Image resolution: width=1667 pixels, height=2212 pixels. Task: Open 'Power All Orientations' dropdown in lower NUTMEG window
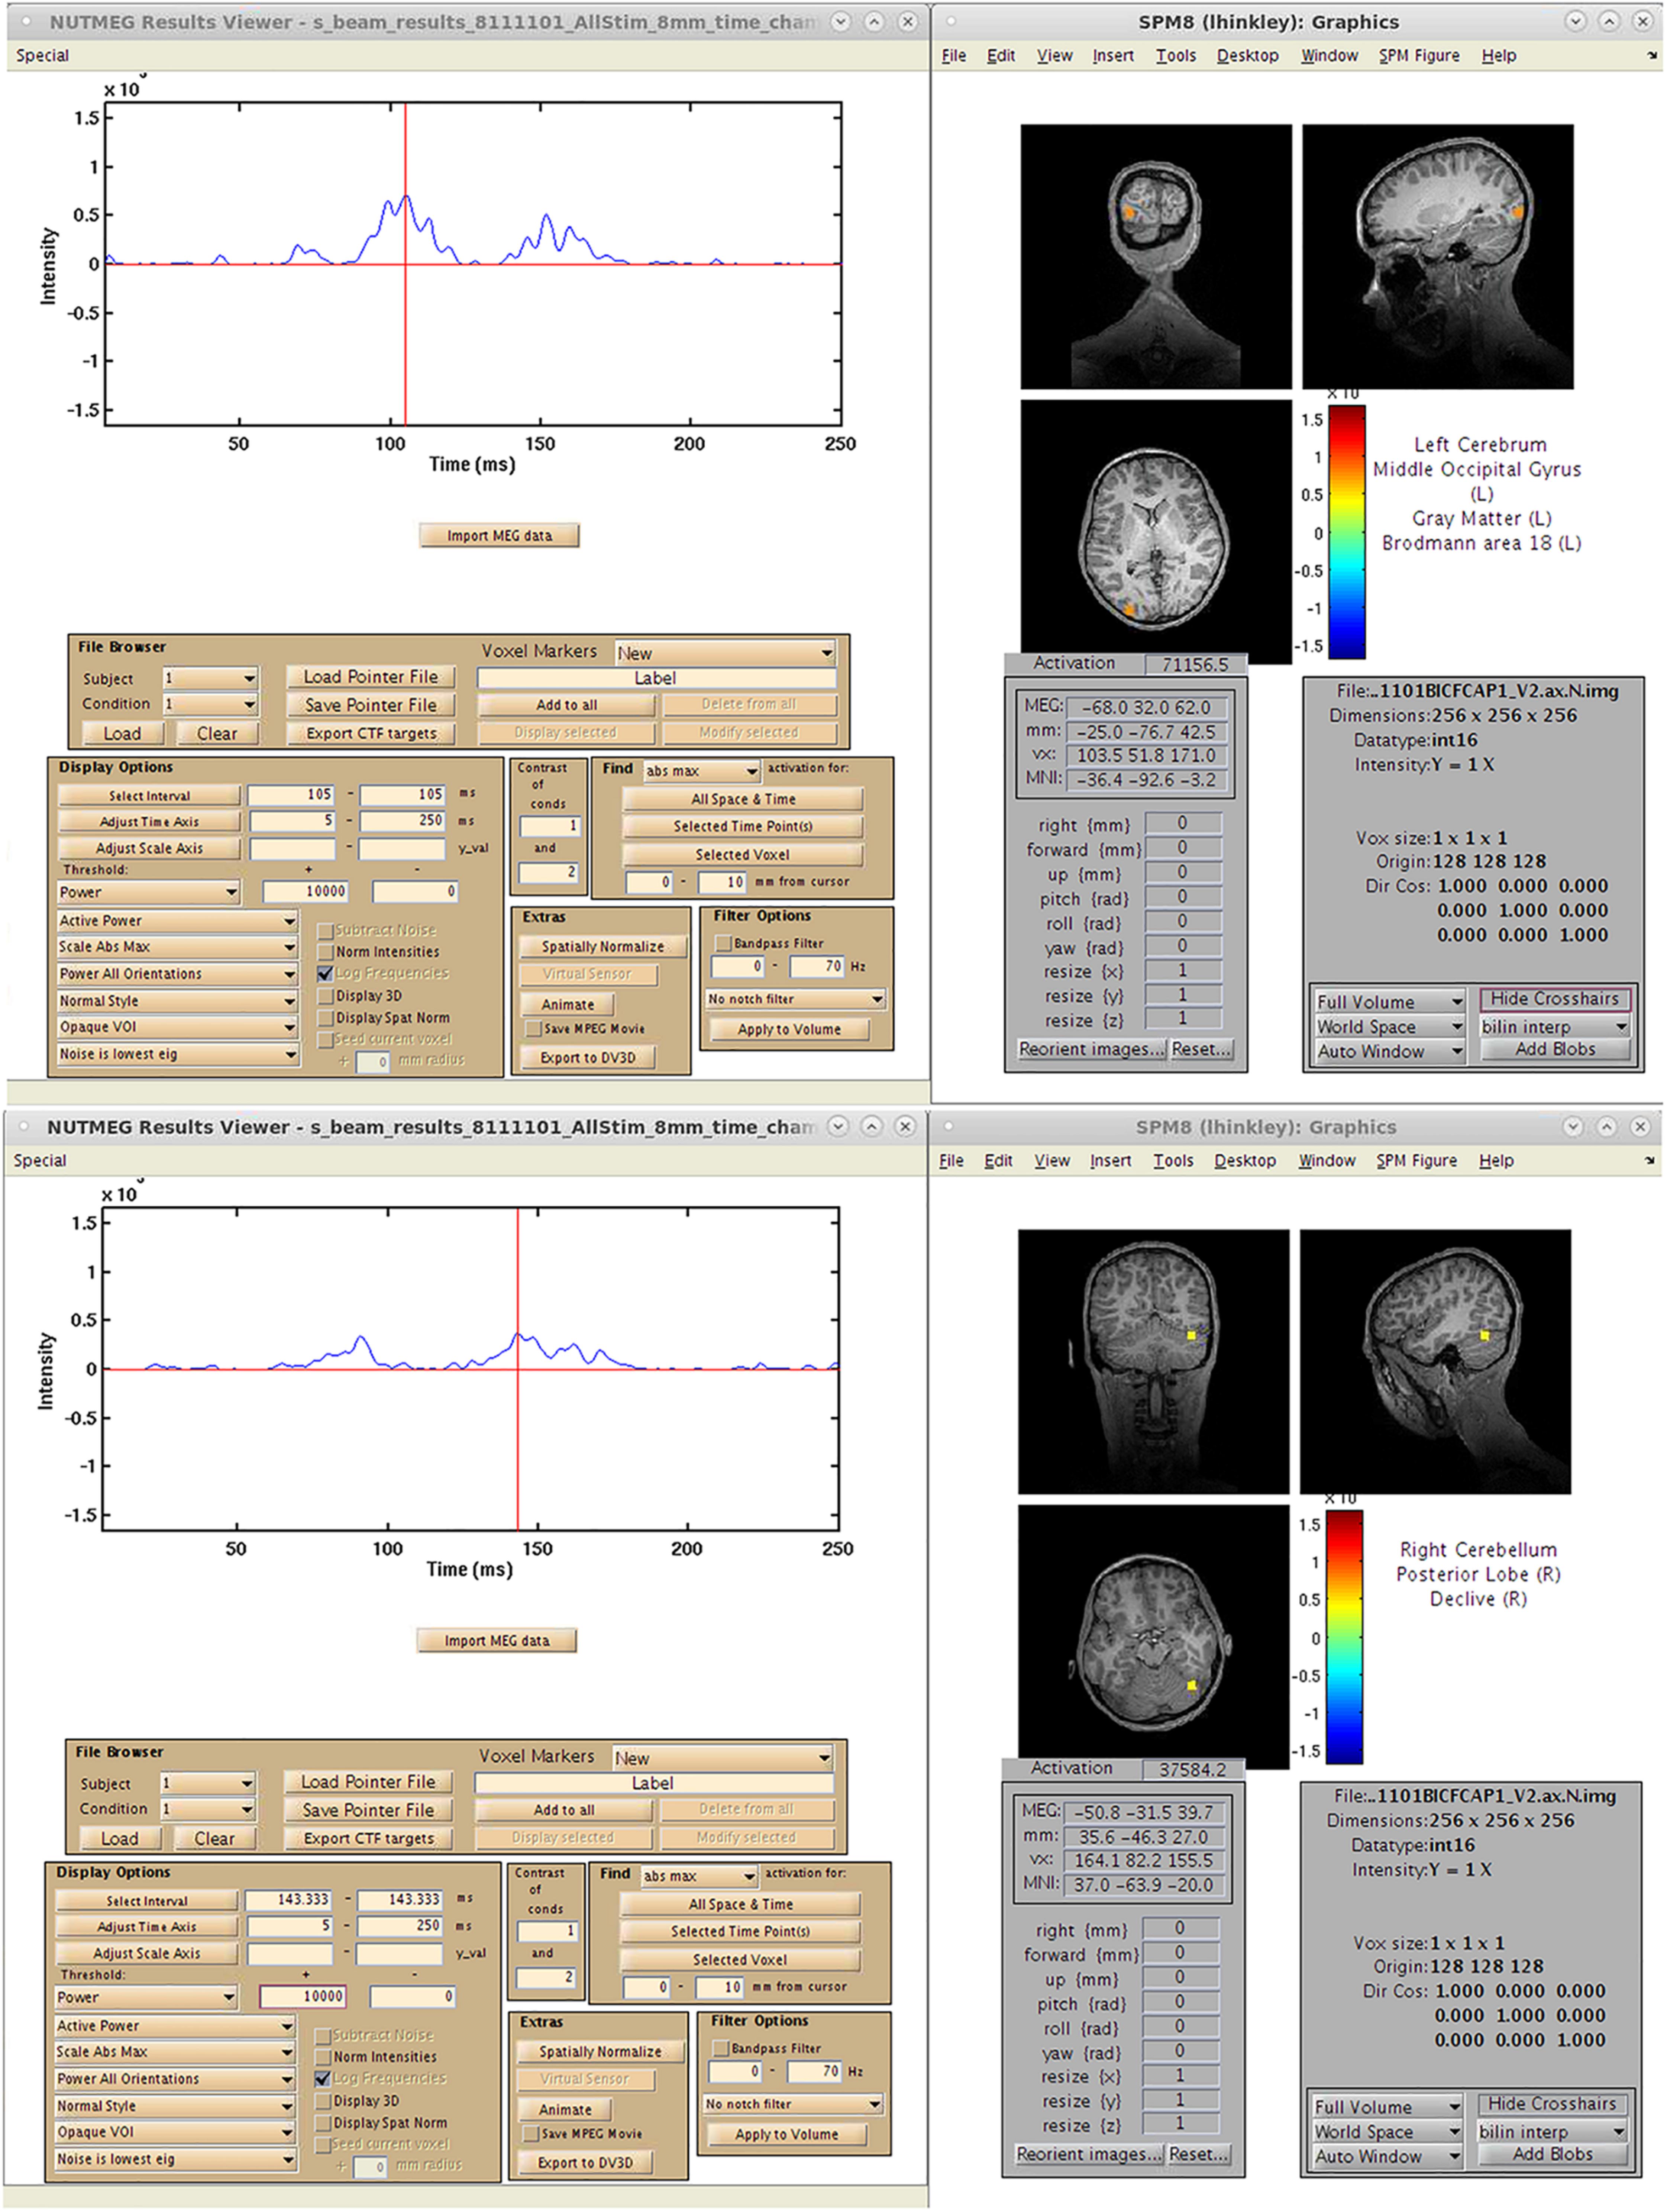pos(175,2079)
